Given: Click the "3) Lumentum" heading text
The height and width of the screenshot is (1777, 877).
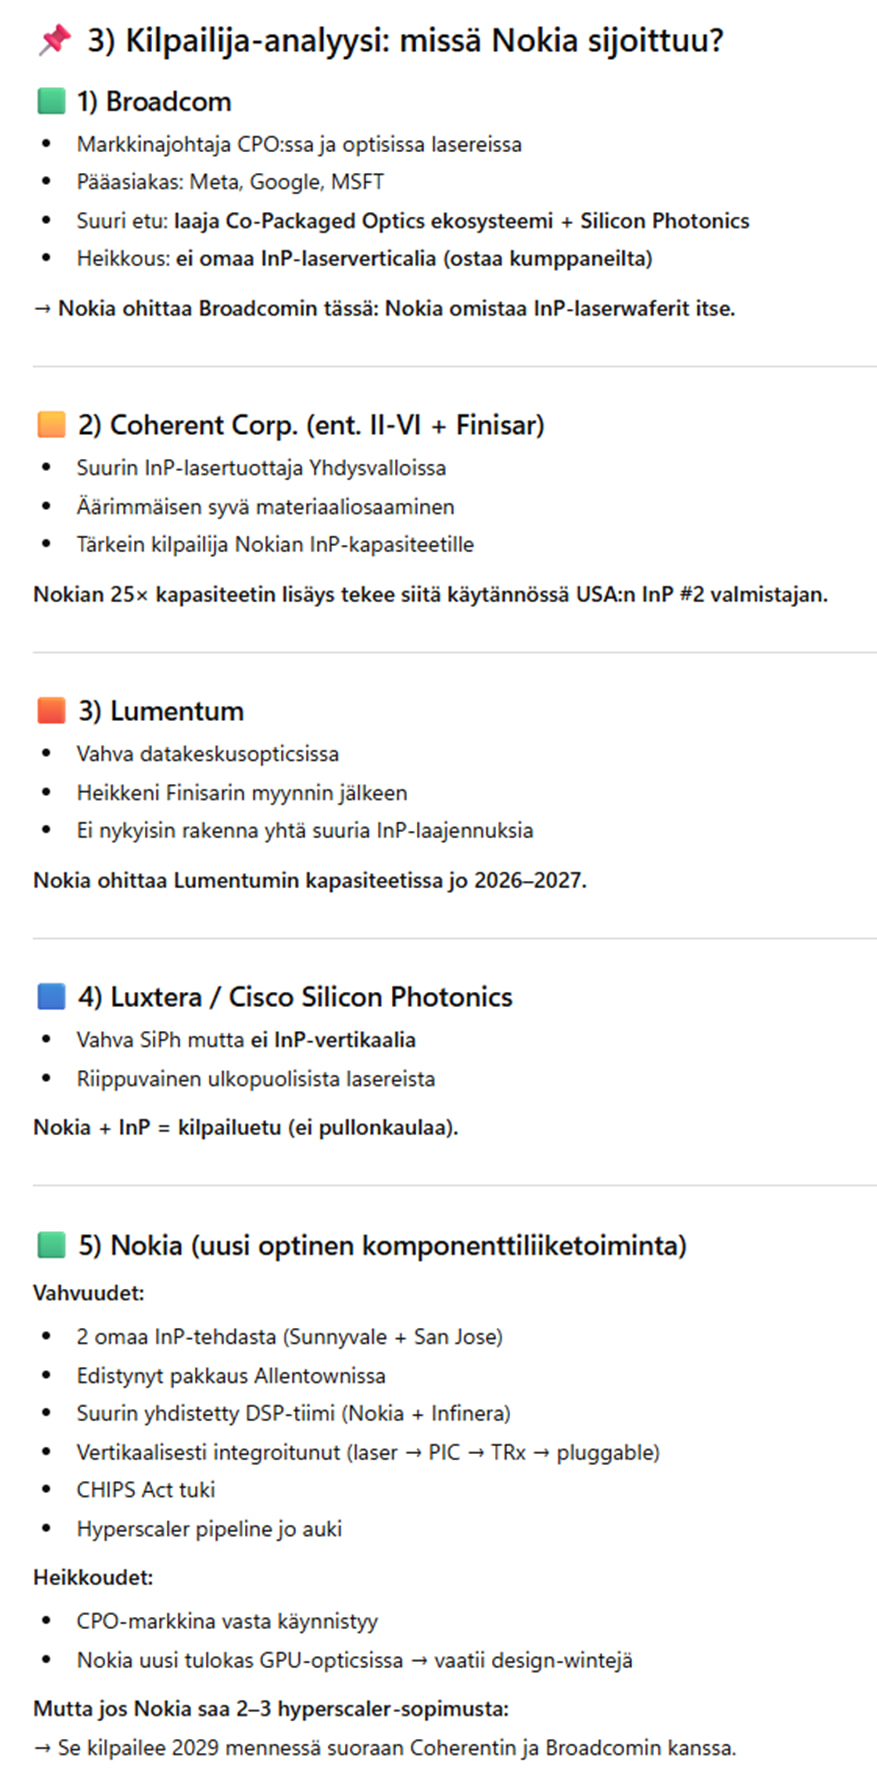Looking at the screenshot, I should [x=161, y=711].
